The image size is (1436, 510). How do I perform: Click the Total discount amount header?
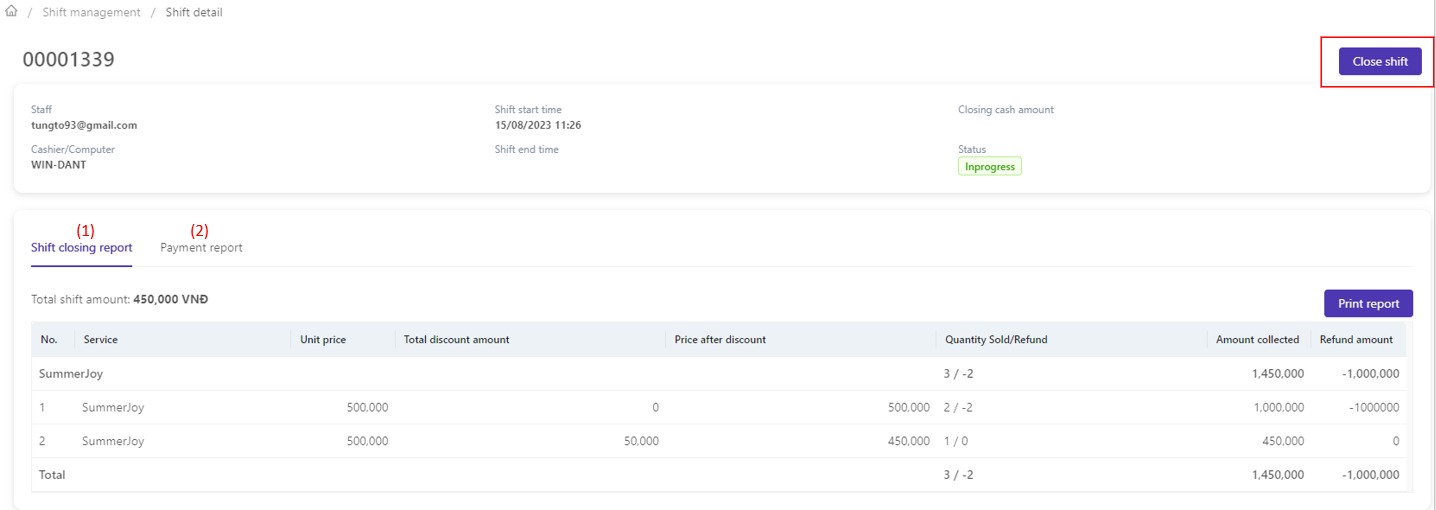click(456, 340)
